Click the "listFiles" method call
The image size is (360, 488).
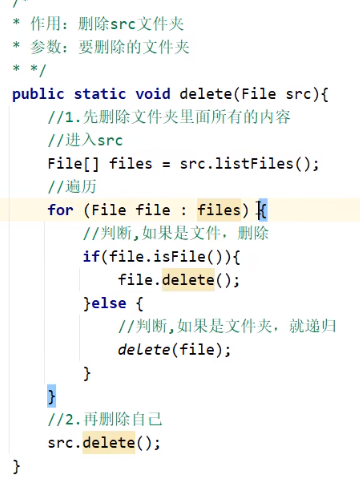click(254, 164)
